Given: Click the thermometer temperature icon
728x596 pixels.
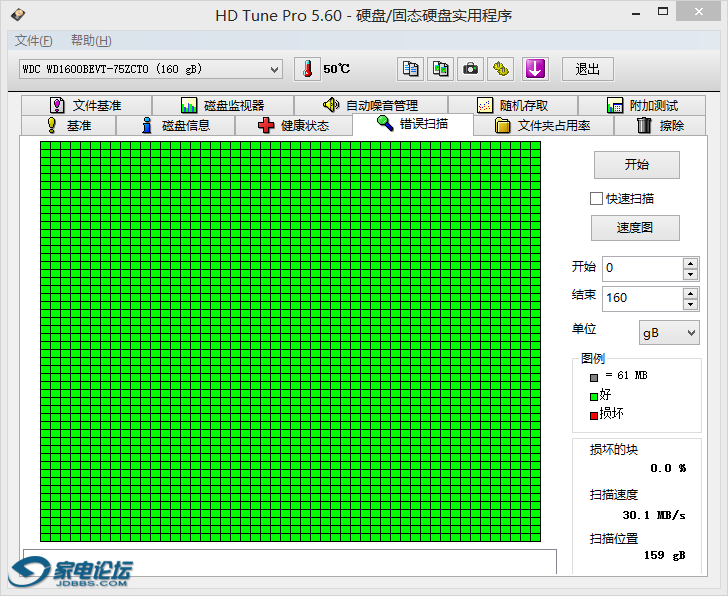Looking at the screenshot, I should pyautogui.click(x=307, y=69).
